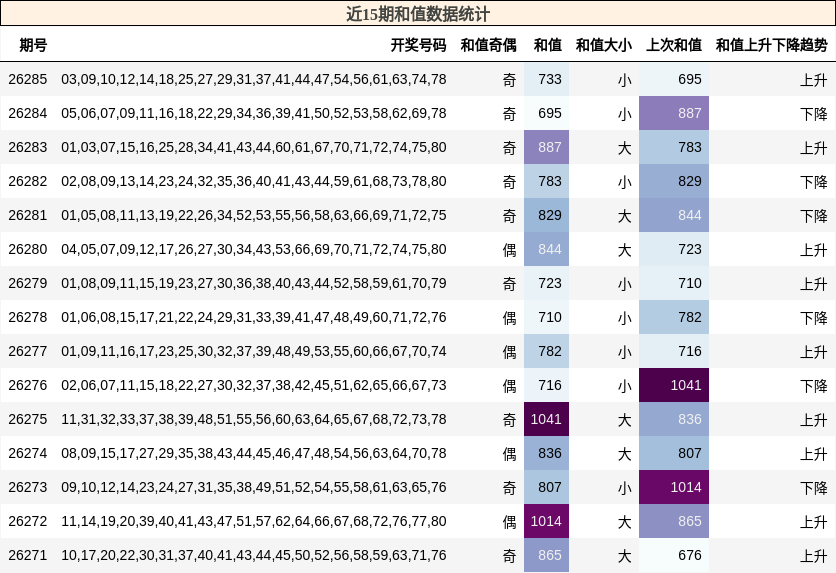836x573 pixels.
Task: Click 上次和值 cell 695 in row 26285
Action: (674, 79)
